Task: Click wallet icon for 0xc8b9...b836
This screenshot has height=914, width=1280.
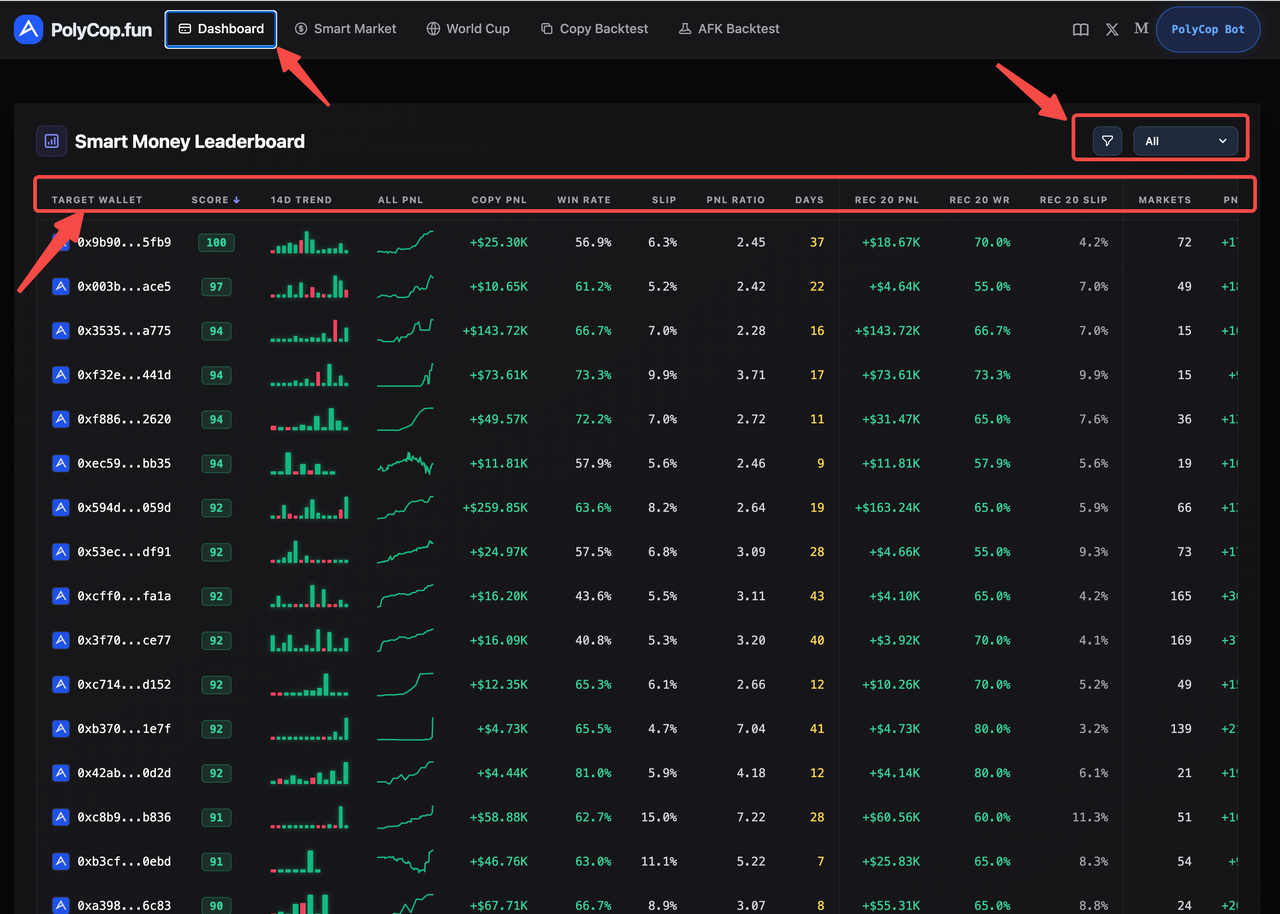Action: coord(61,817)
